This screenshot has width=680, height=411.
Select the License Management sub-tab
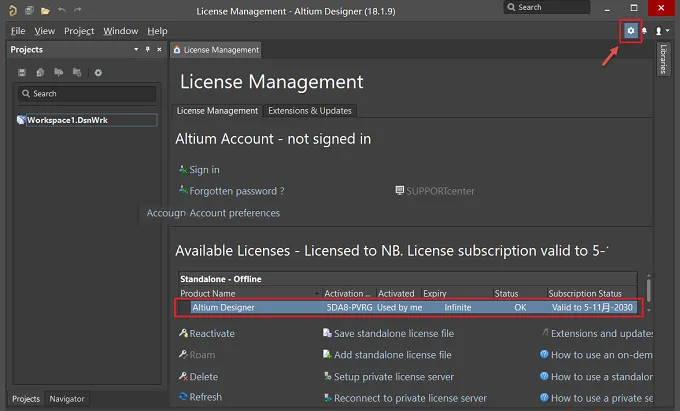[217, 111]
